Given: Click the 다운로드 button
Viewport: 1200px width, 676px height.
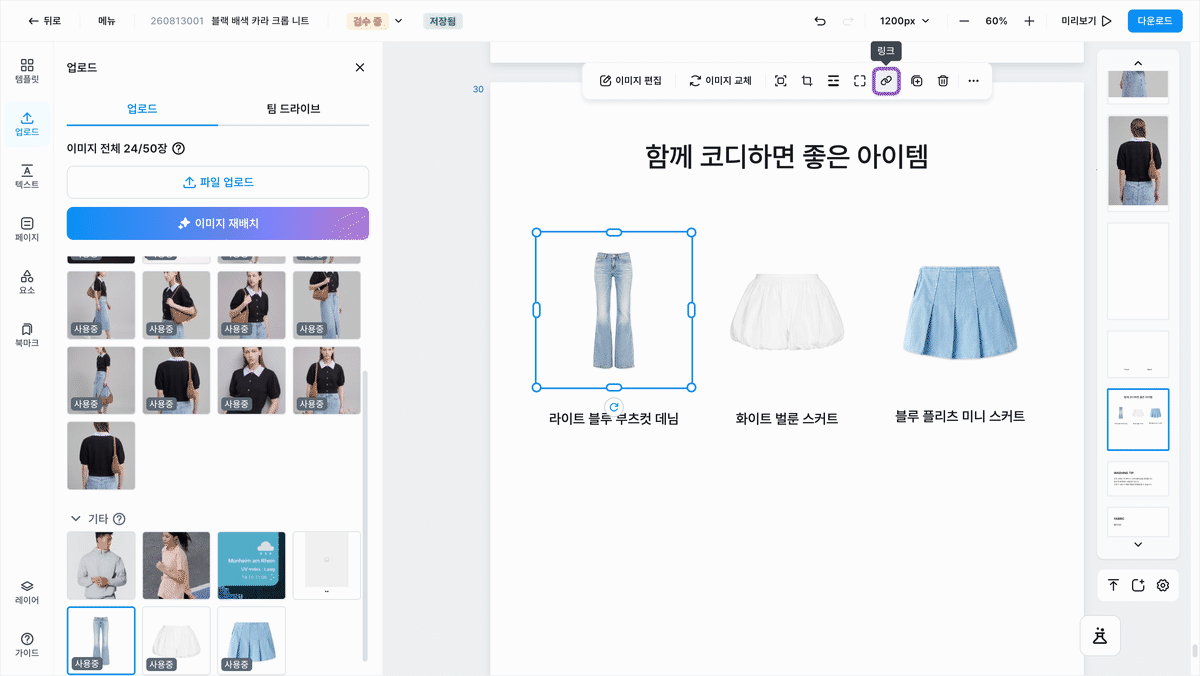Looking at the screenshot, I should point(1154,21).
